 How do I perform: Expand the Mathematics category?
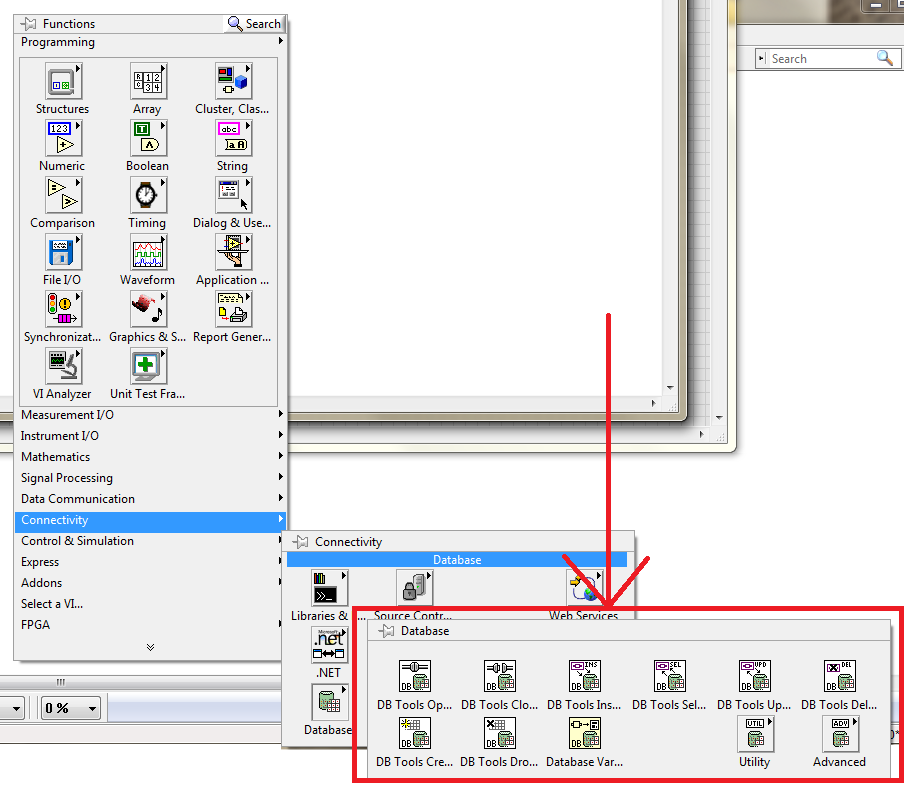[150, 457]
